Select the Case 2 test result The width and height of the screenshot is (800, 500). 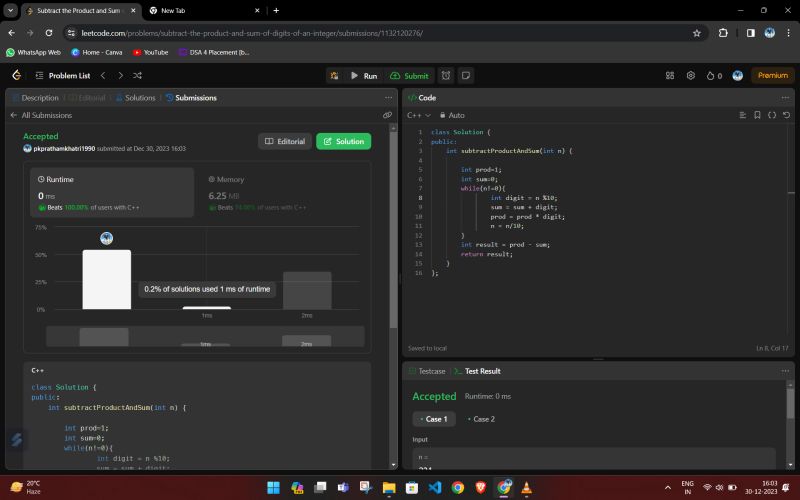[481, 419]
